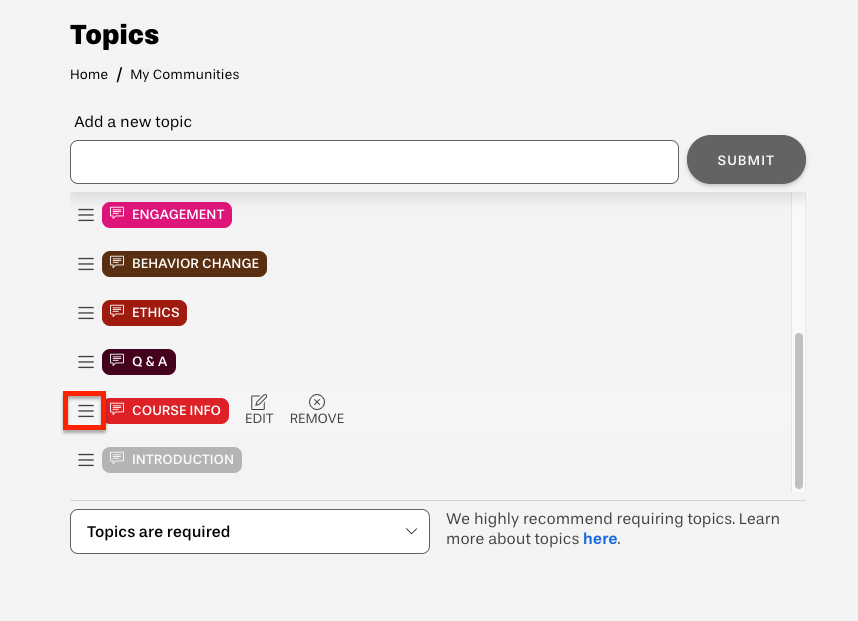This screenshot has height=621, width=858.
Task: Focus the Add a new topic text field
Action: (374, 162)
